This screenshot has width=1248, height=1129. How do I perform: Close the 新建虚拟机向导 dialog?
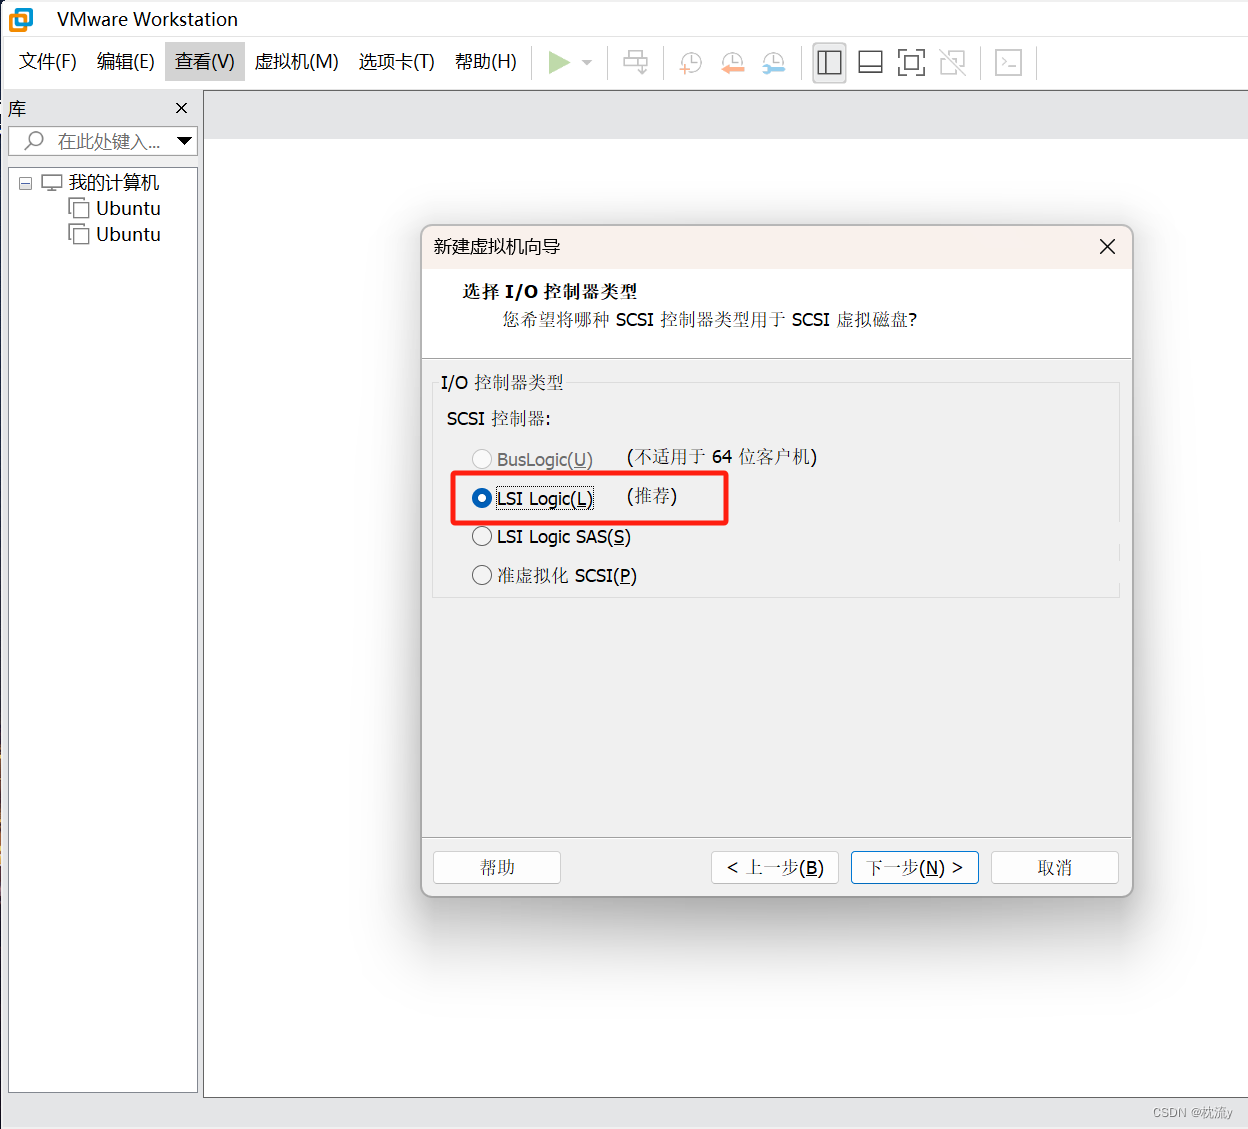tap(1107, 246)
